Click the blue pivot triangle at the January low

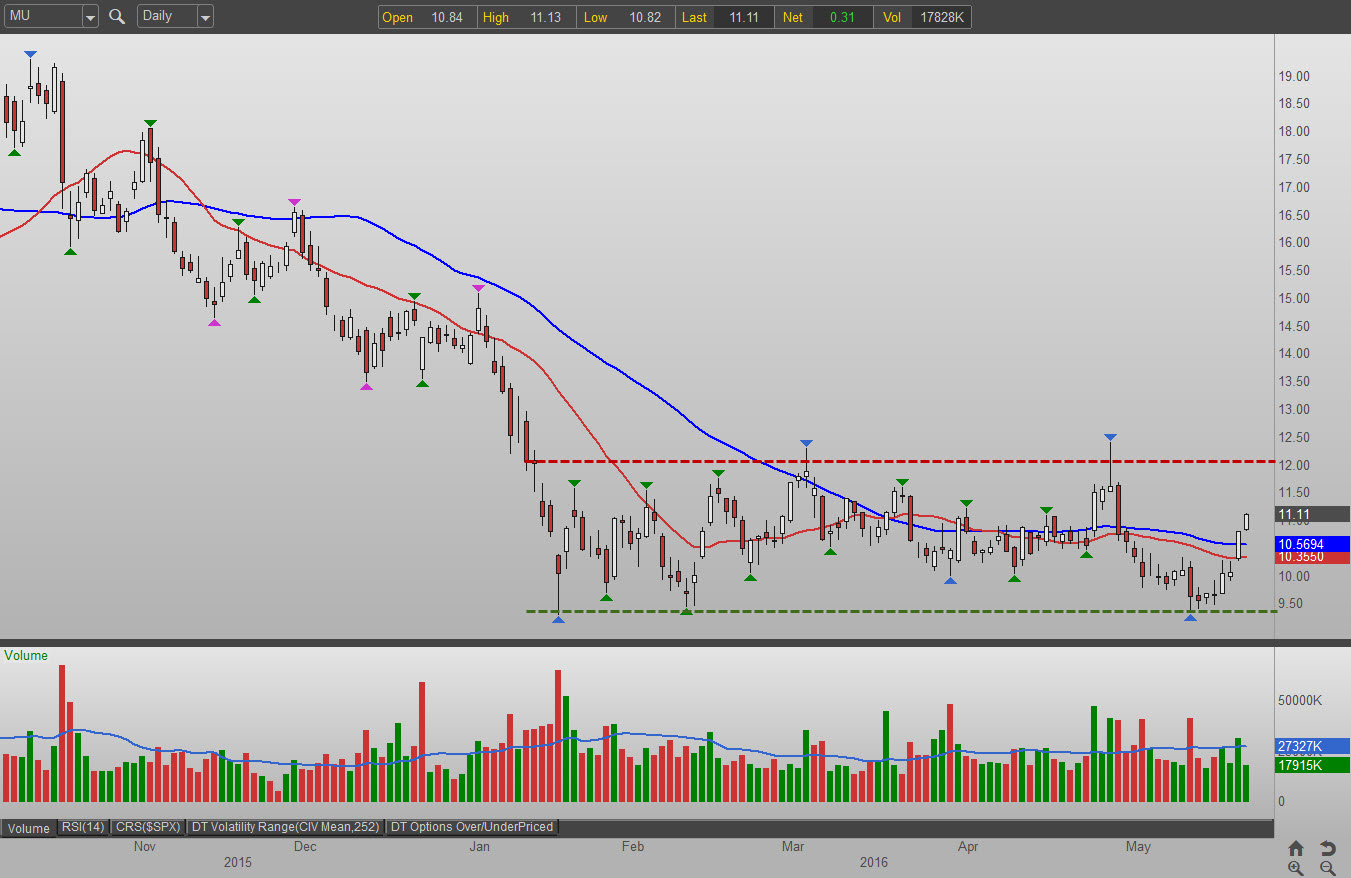[558, 620]
